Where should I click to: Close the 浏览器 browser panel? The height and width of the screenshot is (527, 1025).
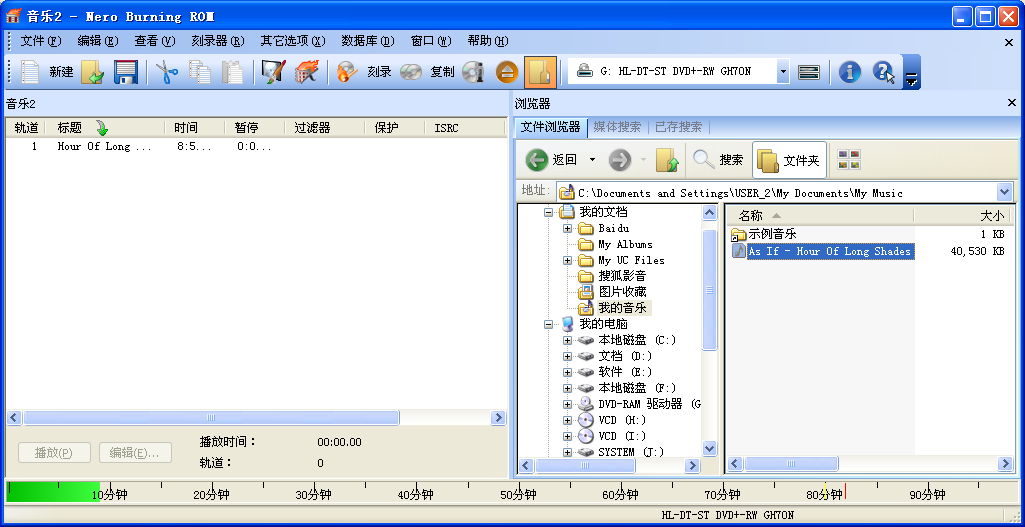(1011, 103)
